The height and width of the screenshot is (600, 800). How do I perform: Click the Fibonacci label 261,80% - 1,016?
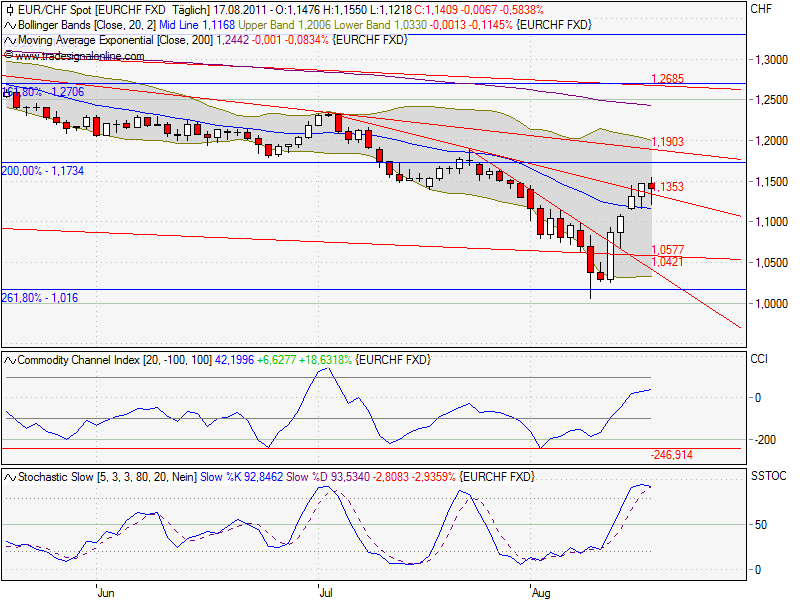click(x=40, y=297)
